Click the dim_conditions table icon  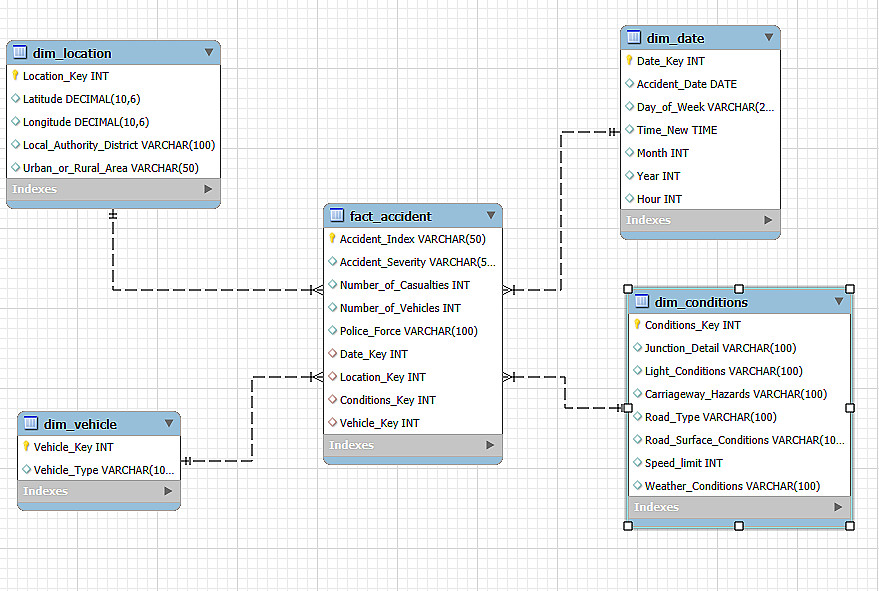[641, 301]
